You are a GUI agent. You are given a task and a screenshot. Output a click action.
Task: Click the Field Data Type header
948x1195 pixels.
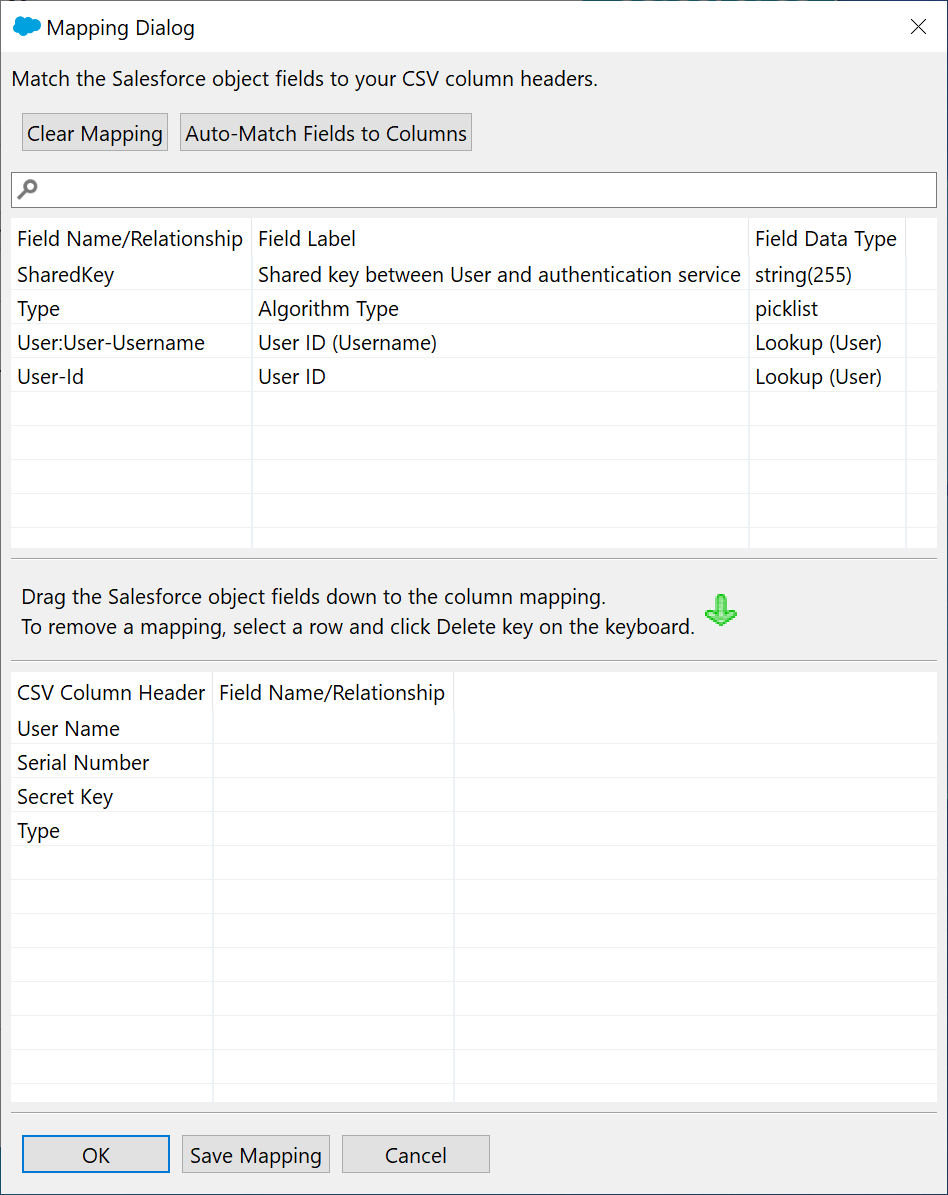[825, 239]
